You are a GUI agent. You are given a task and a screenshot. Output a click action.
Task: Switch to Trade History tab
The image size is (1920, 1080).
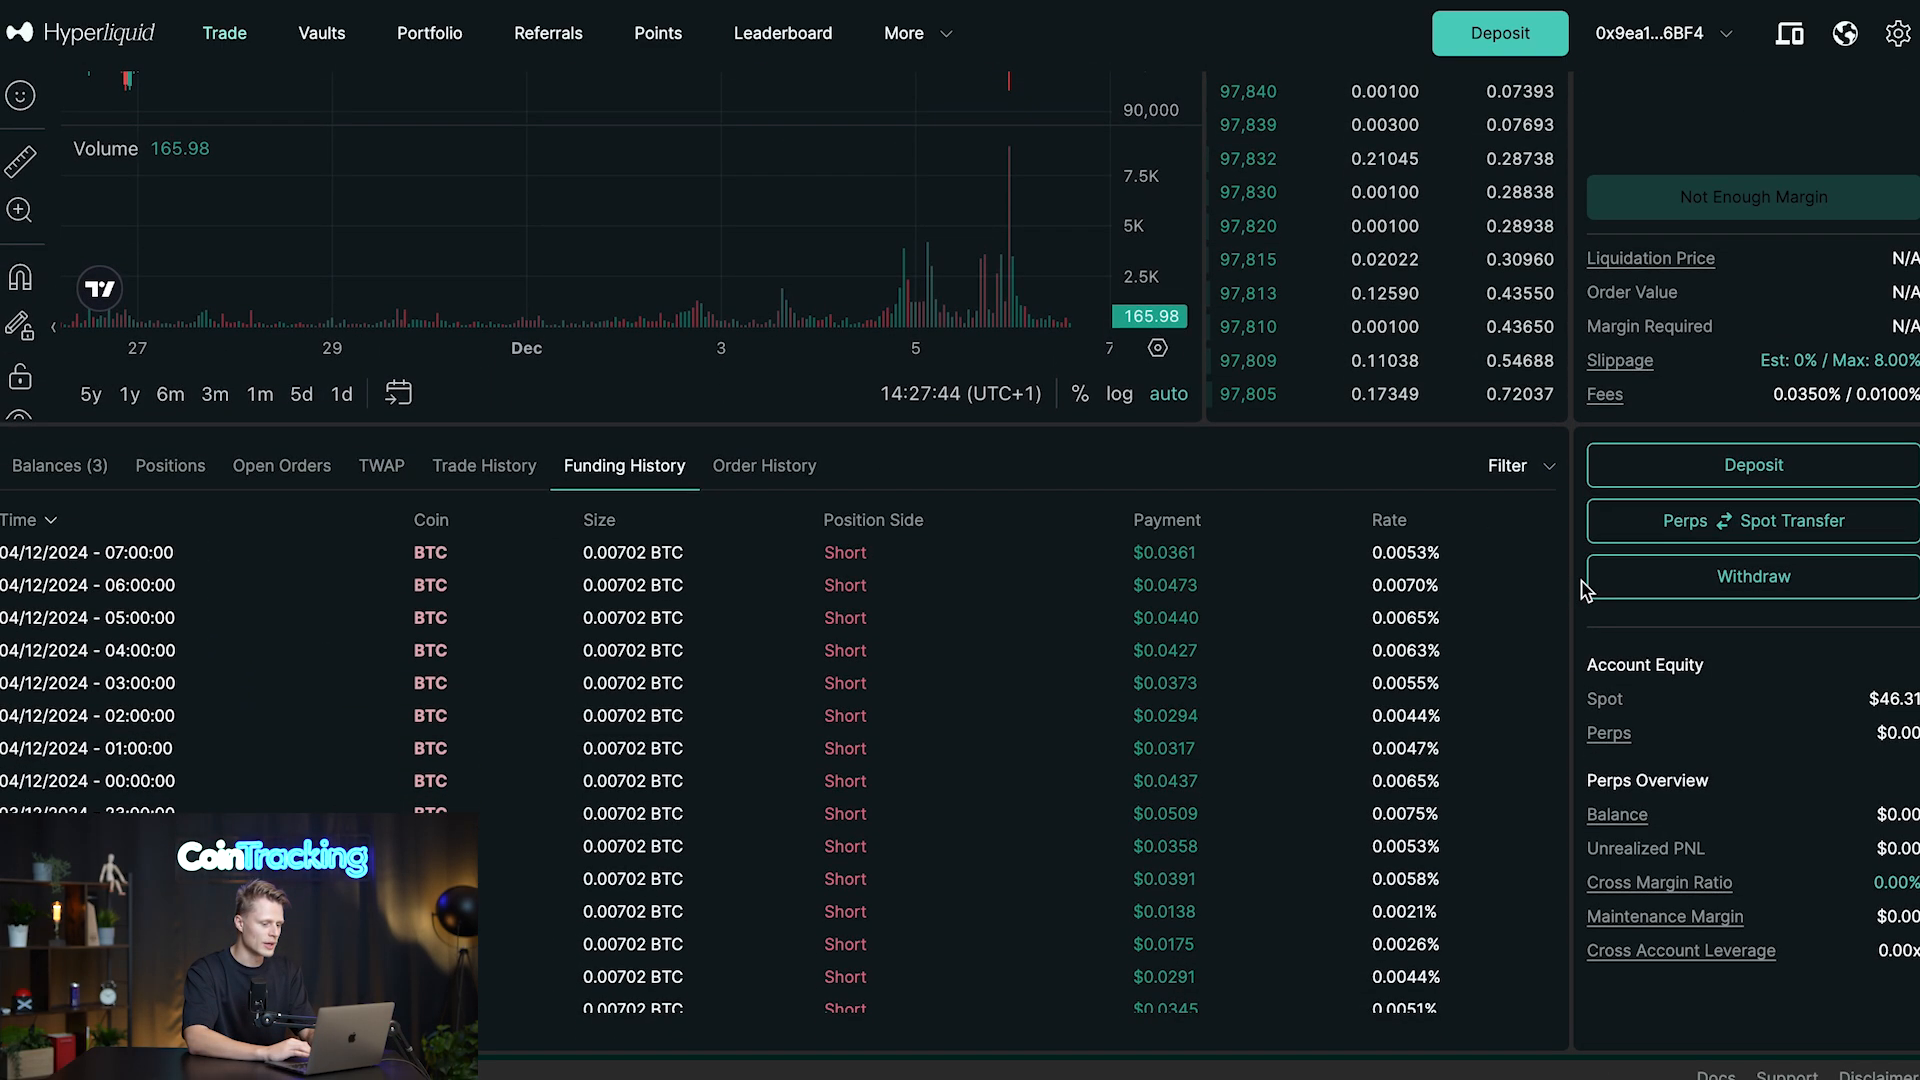484,466
